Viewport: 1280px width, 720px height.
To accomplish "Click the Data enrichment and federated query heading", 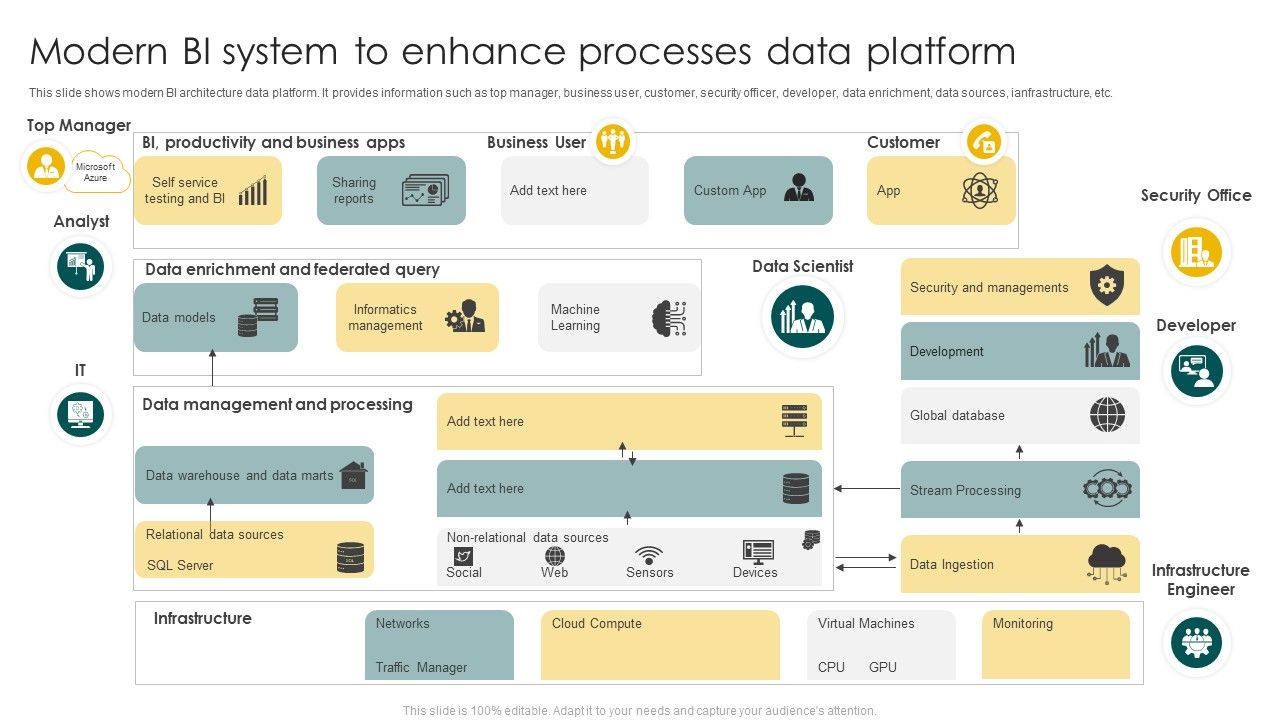I will click(x=292, y=269).
